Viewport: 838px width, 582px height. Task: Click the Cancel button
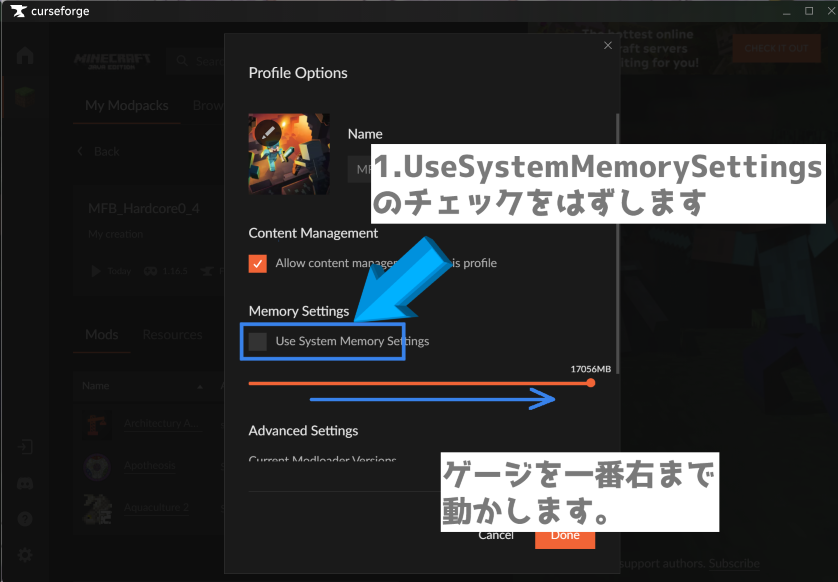click(496, 536)
